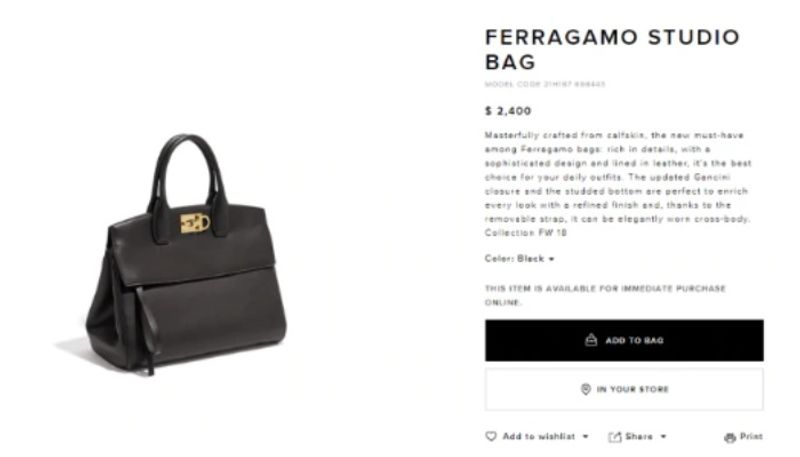Click the ADD TO BAG button label
This screenshot has width=800, height=457.
[x=634, y=340]
